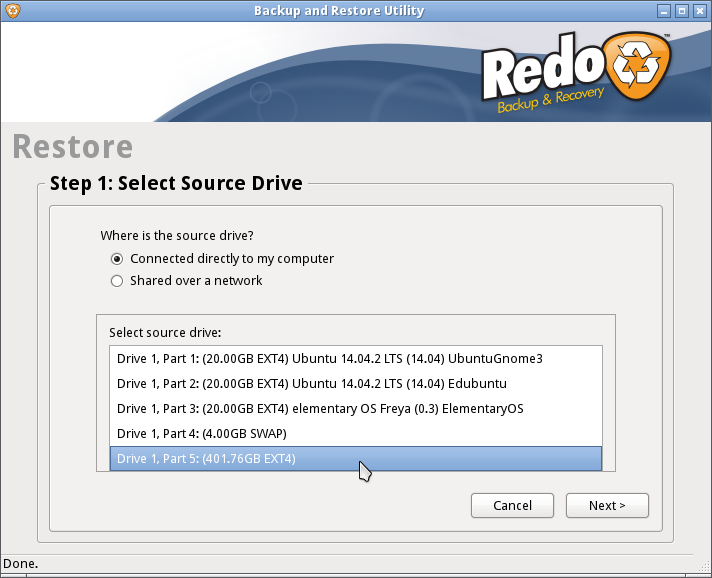Screen dimensions: 712x578
Task: Click Next to continue the restore
Action: [607, 506]
